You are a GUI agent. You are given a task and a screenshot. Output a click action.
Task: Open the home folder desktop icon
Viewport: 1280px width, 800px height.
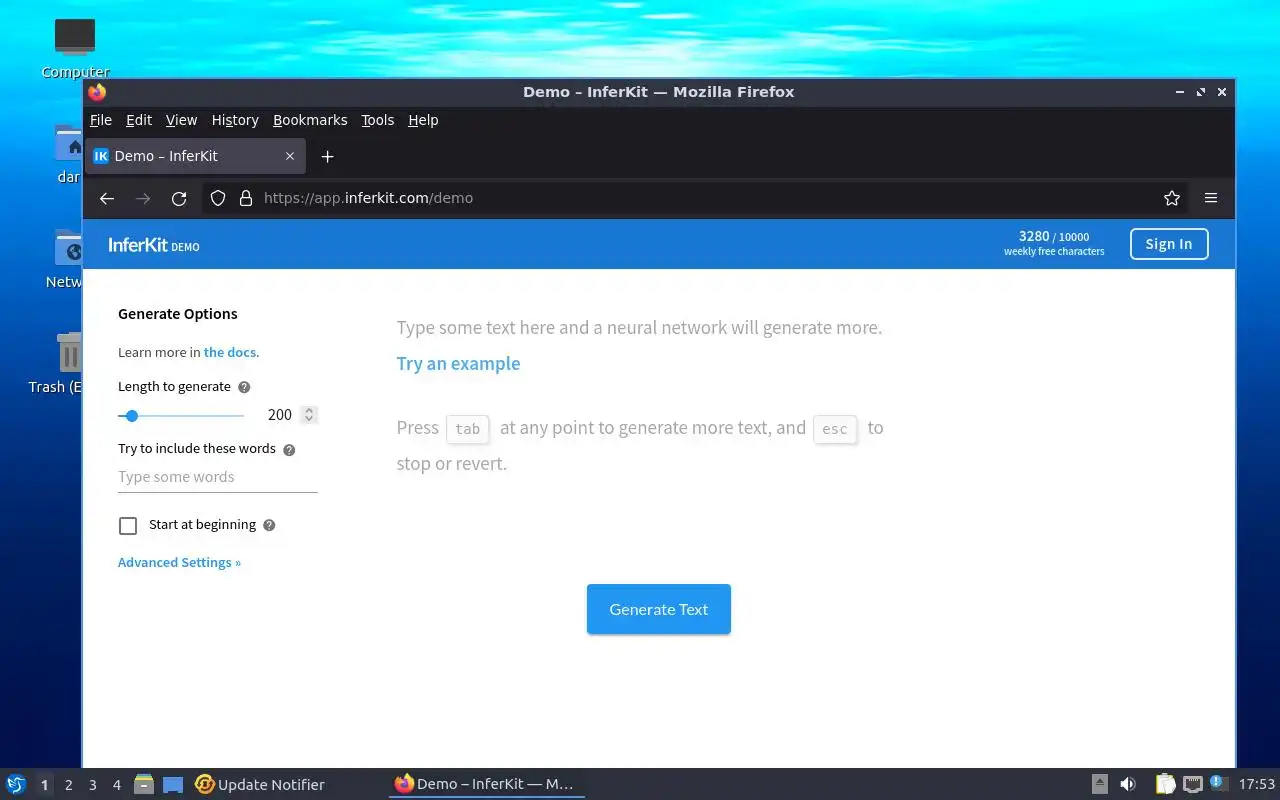coord(69,153)
